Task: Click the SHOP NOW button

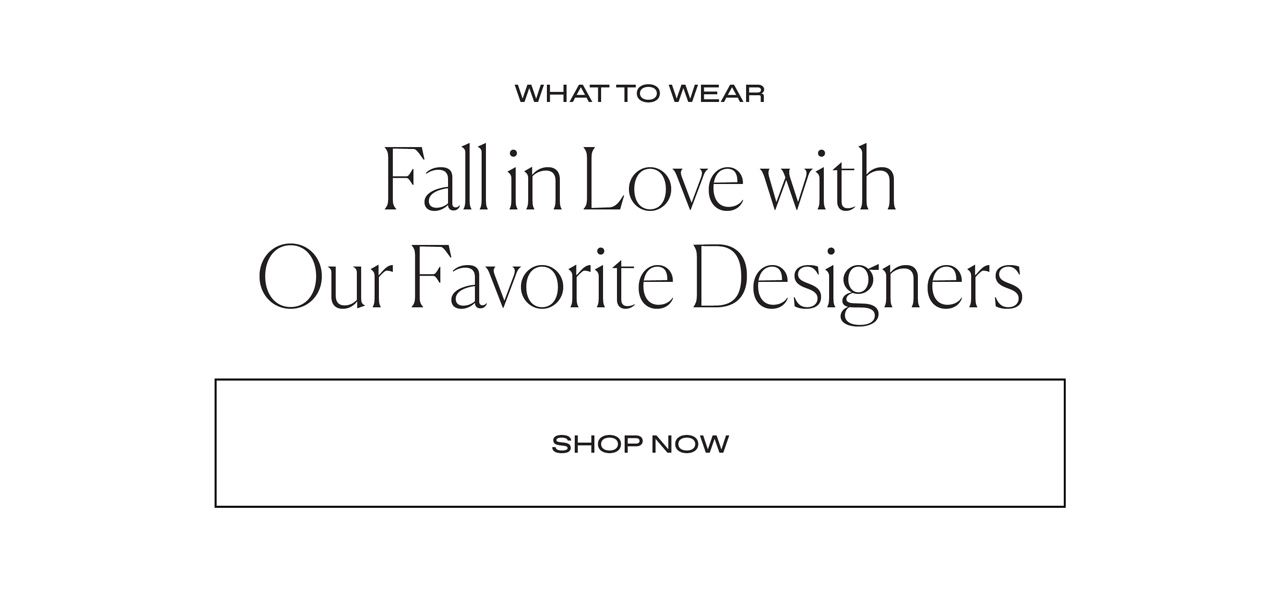Action: click(640, 443)
